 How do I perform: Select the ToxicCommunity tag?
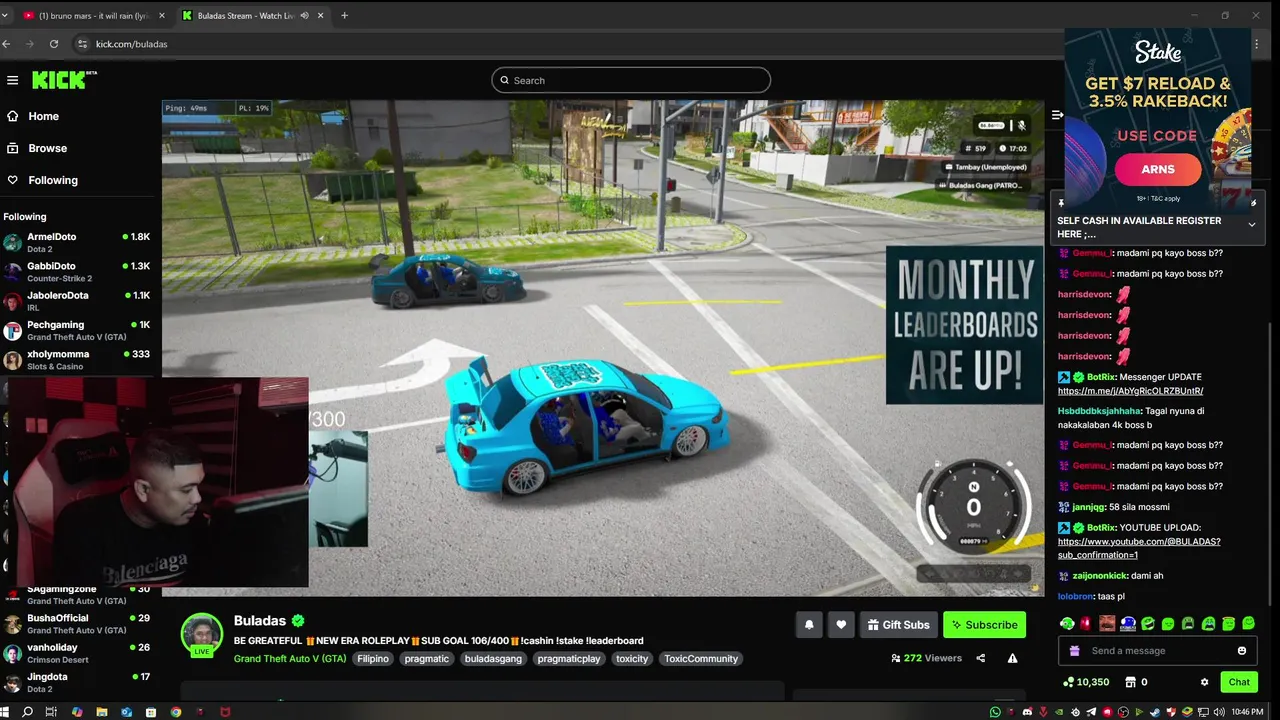click(x=701, y=659)
